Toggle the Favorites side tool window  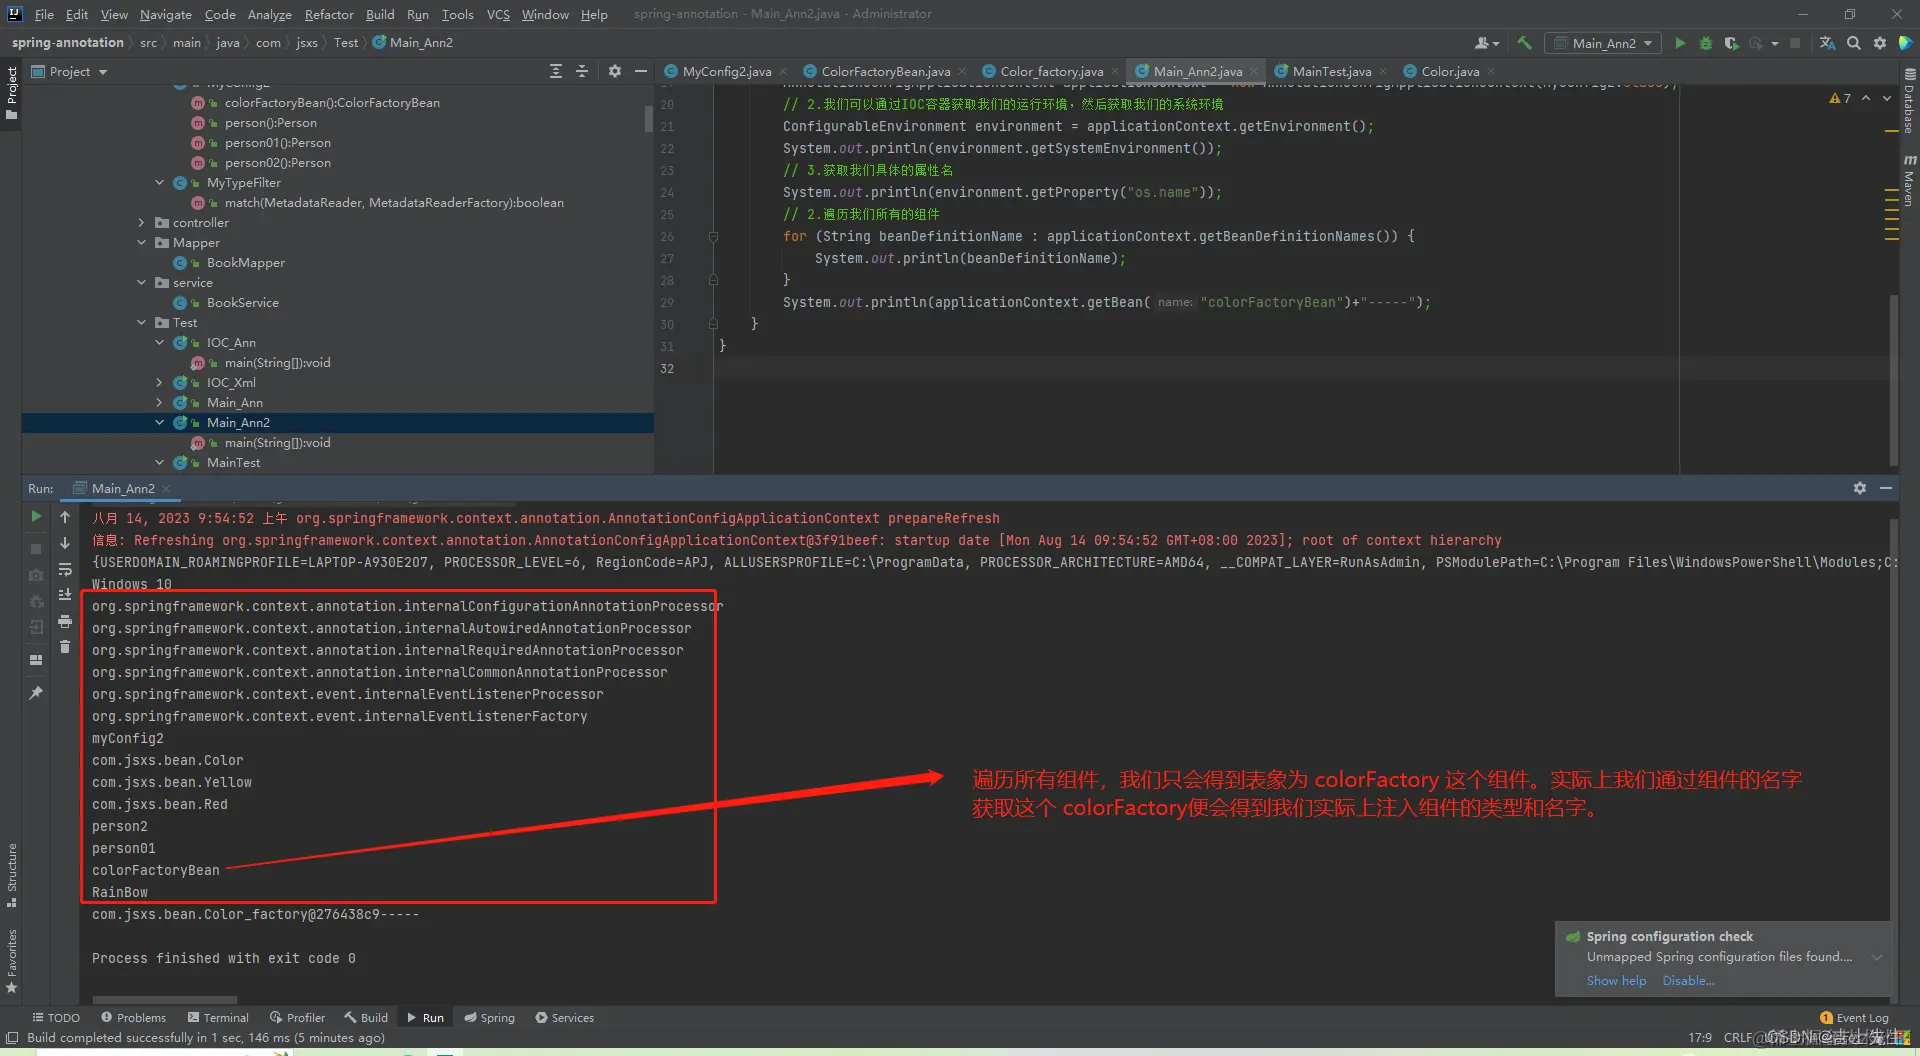click(x=11, y=961)
